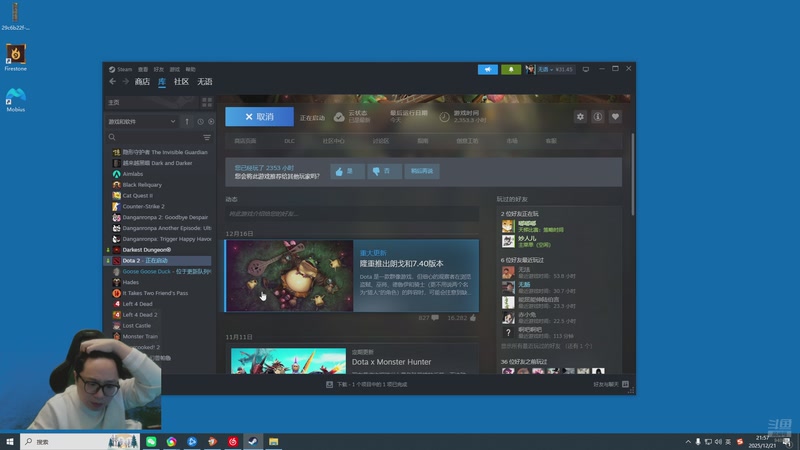This screenshot has width=800, height=450.
Task: Go back with the Steam back arrow
Action: click(x=112, y=82)
